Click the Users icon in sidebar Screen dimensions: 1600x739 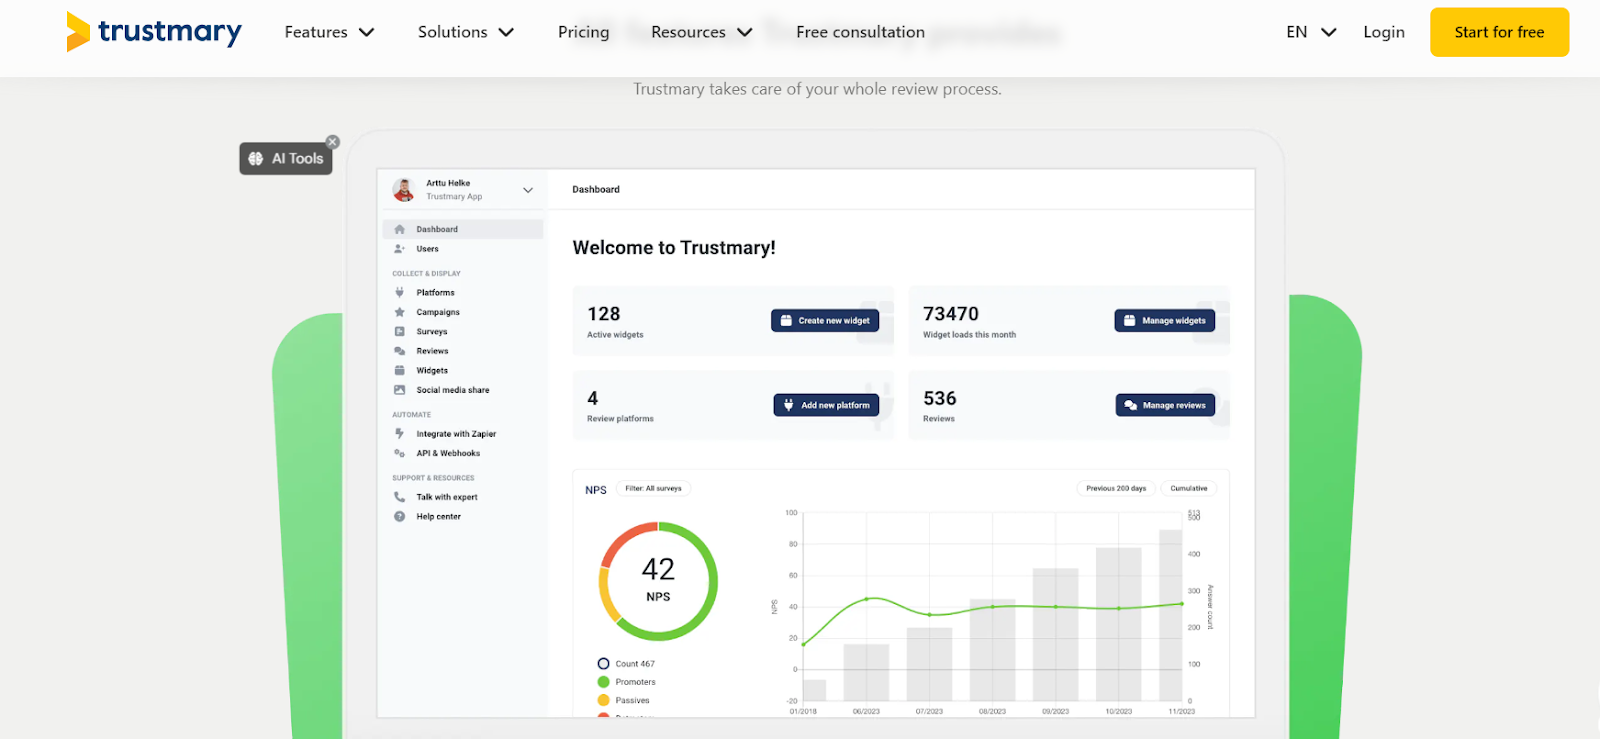coord(400,249)
